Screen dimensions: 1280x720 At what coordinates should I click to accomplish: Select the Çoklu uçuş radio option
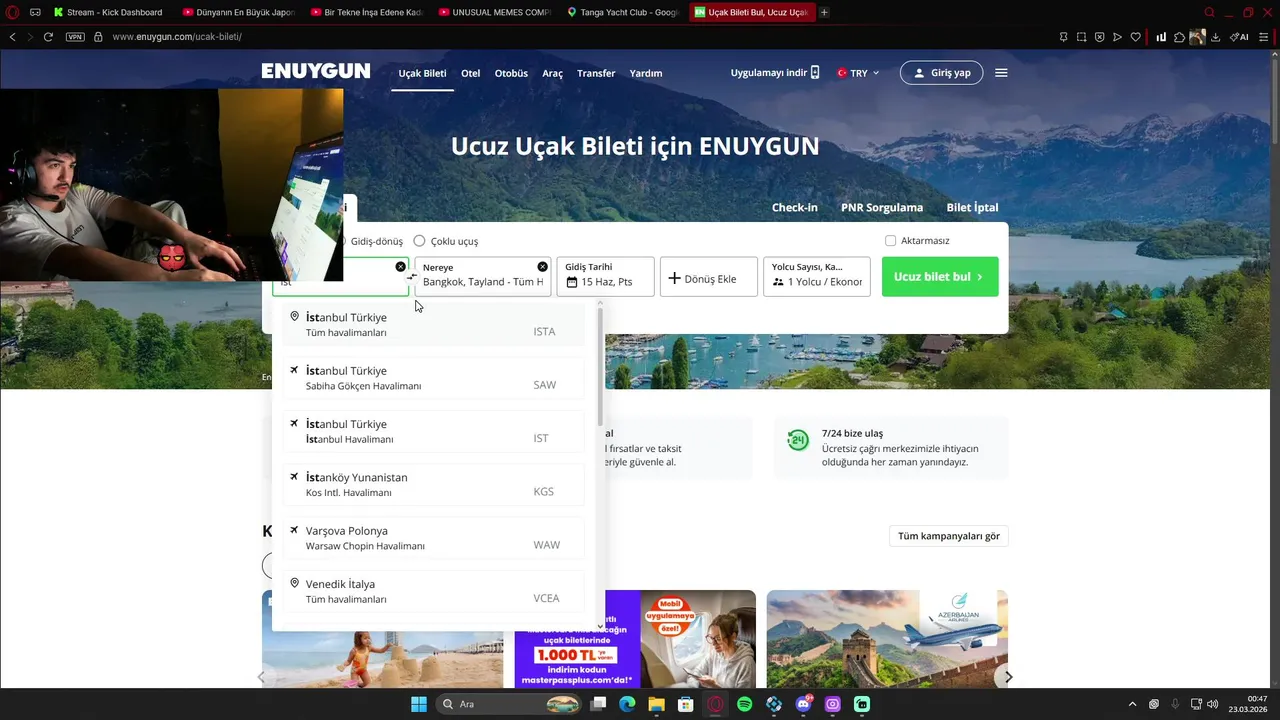point(419,241)
